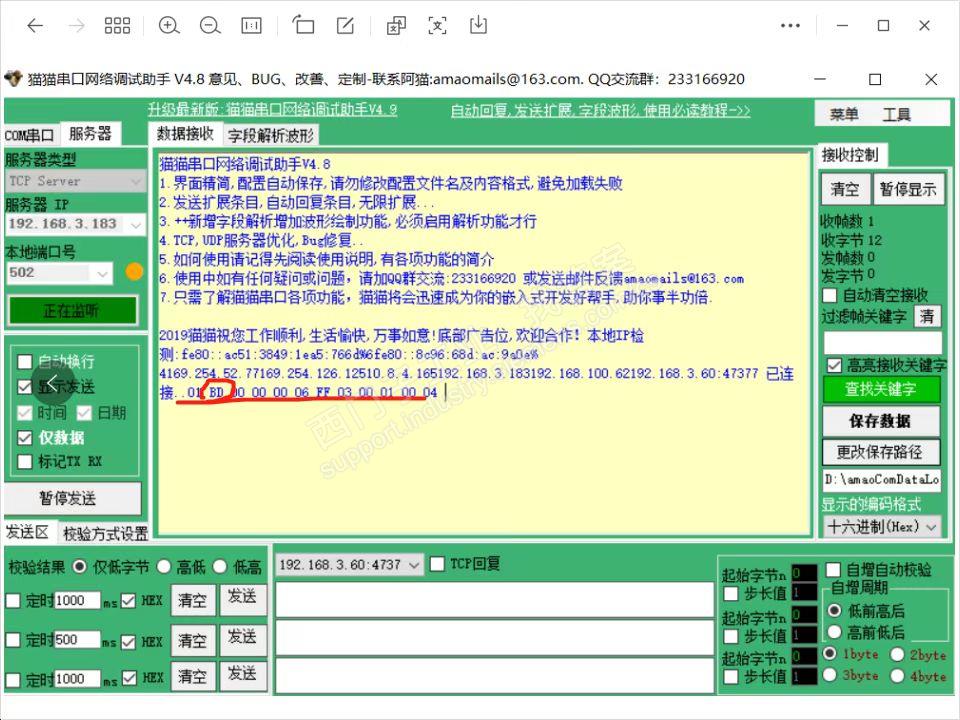Open the 菜单 menu

[x=844, y=114]
